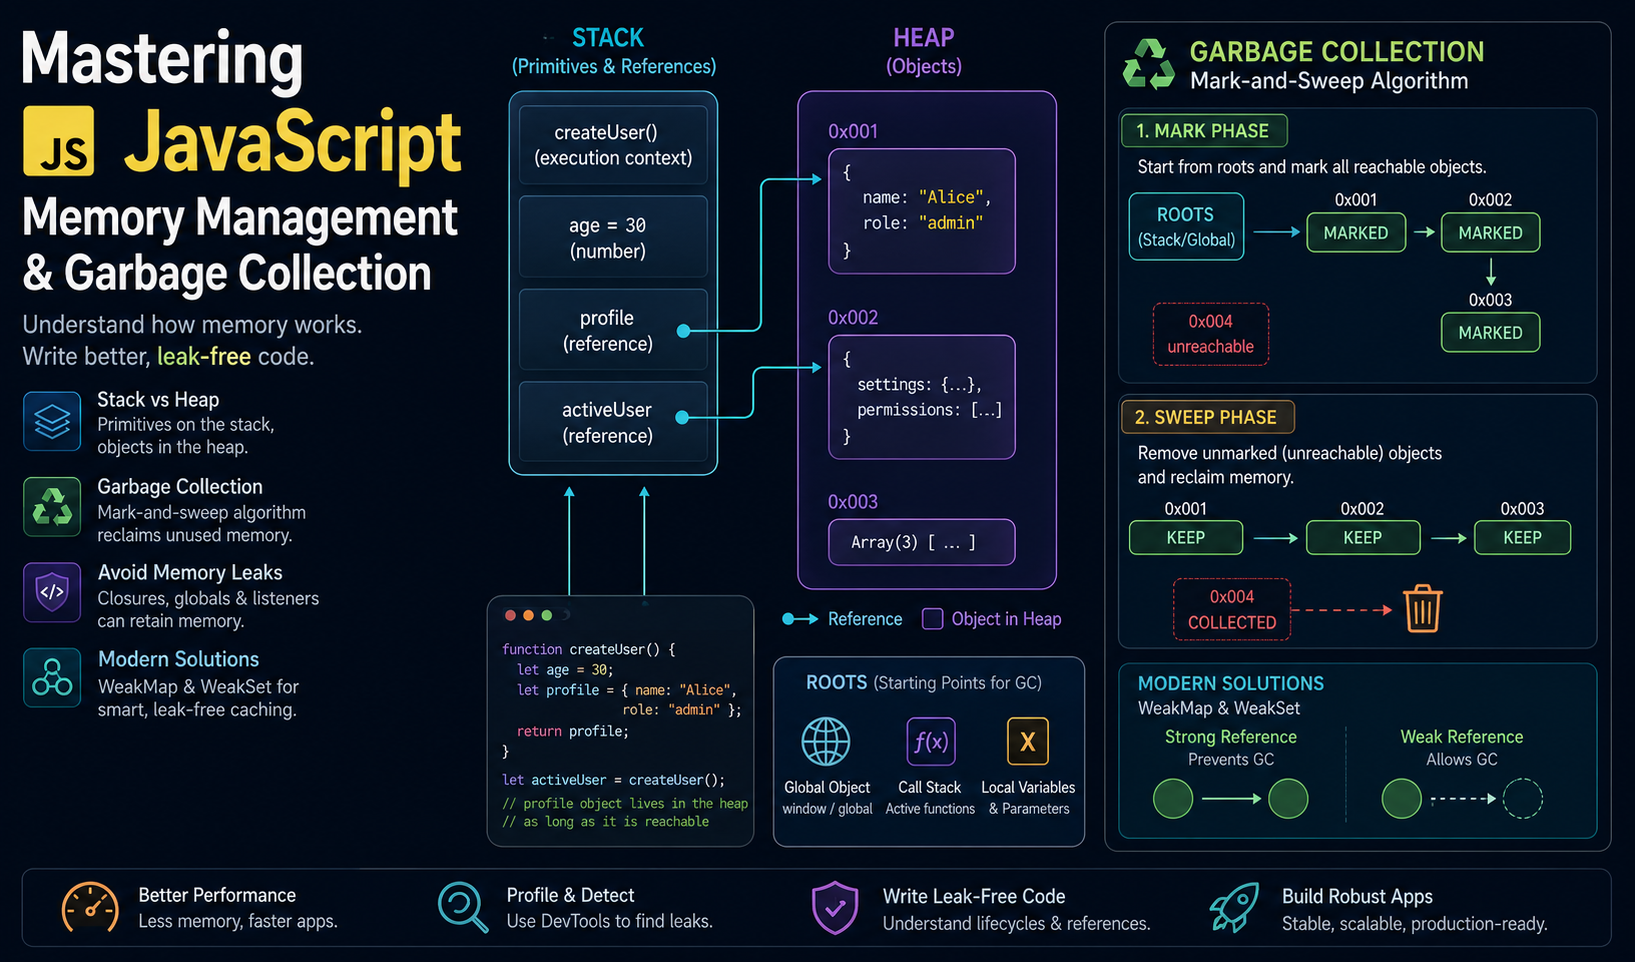Click the red dot in code window
Viewport: 1635px width, 962px height.
[x=510, y=615]
